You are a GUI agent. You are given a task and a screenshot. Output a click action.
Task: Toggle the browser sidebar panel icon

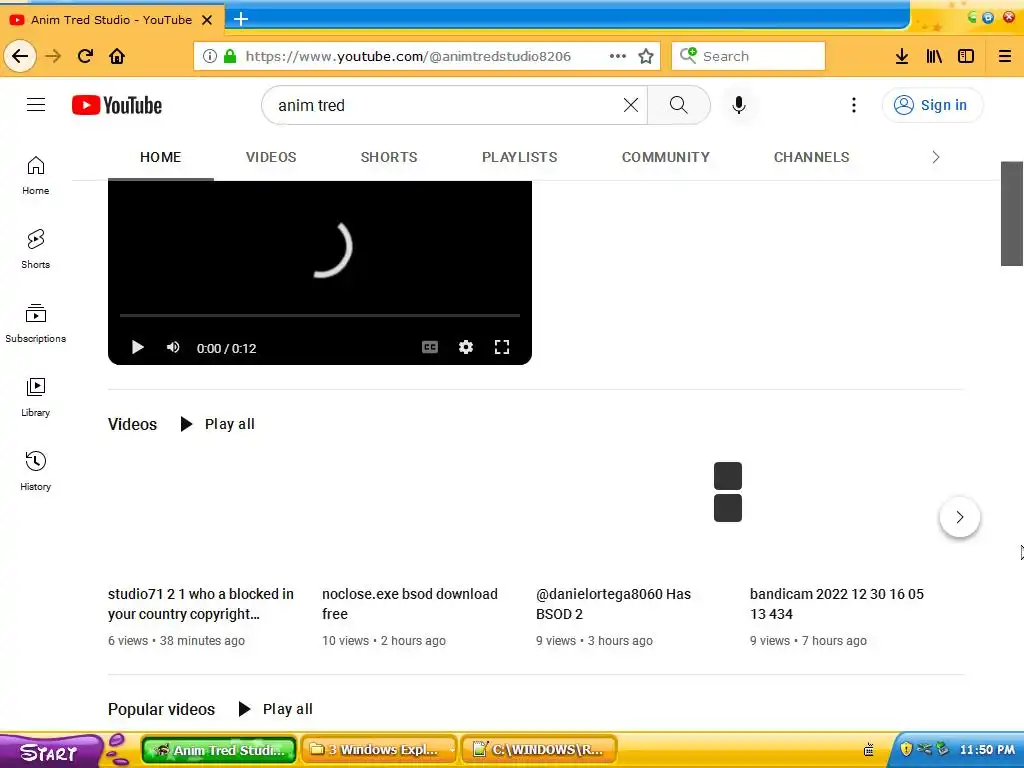[966, 56]
